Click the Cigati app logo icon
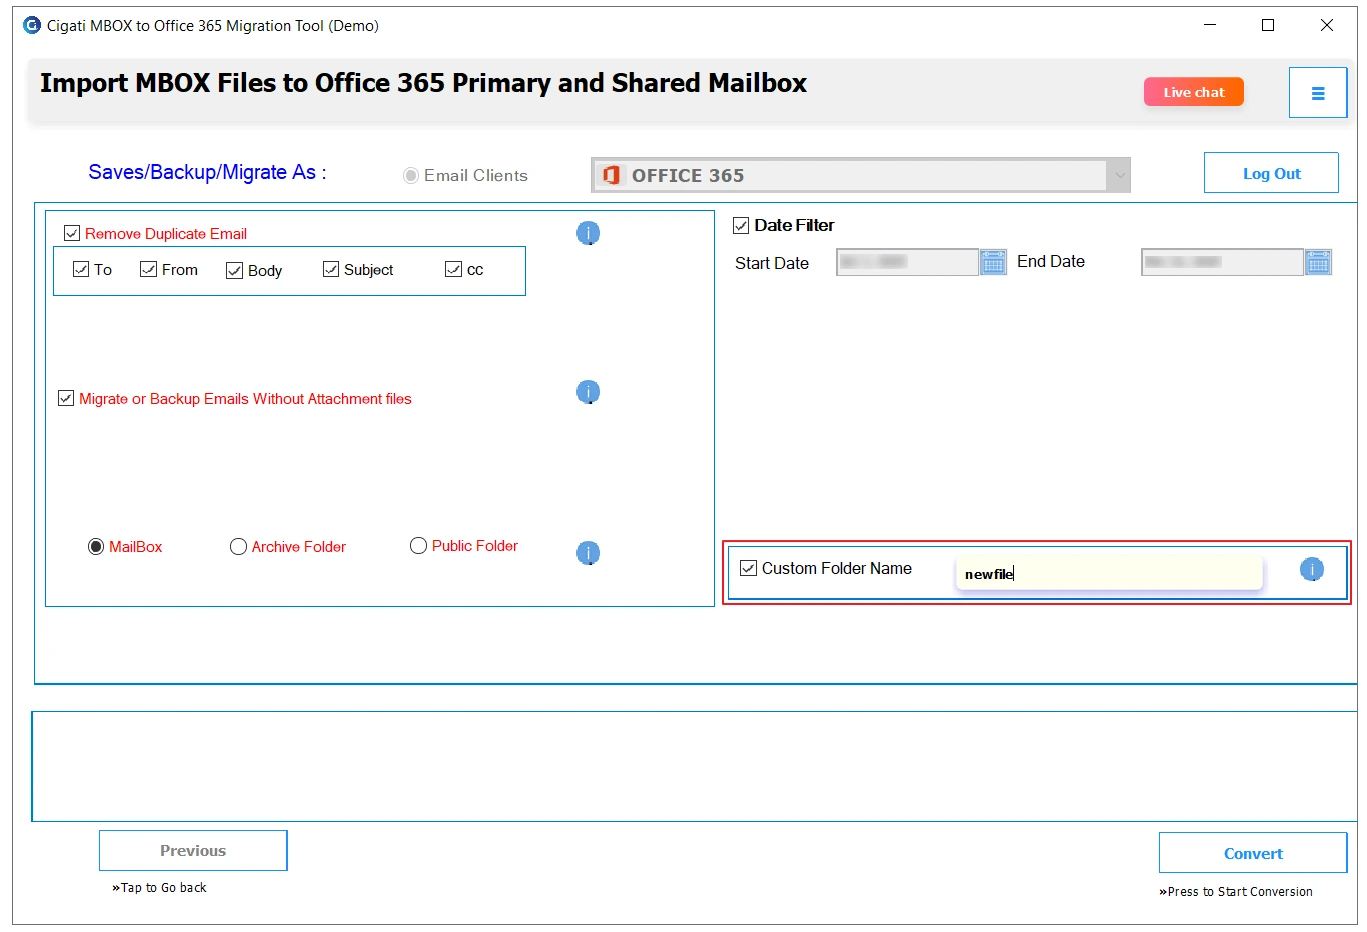Viewport: 1367px width, 932px height. [32, 25]
